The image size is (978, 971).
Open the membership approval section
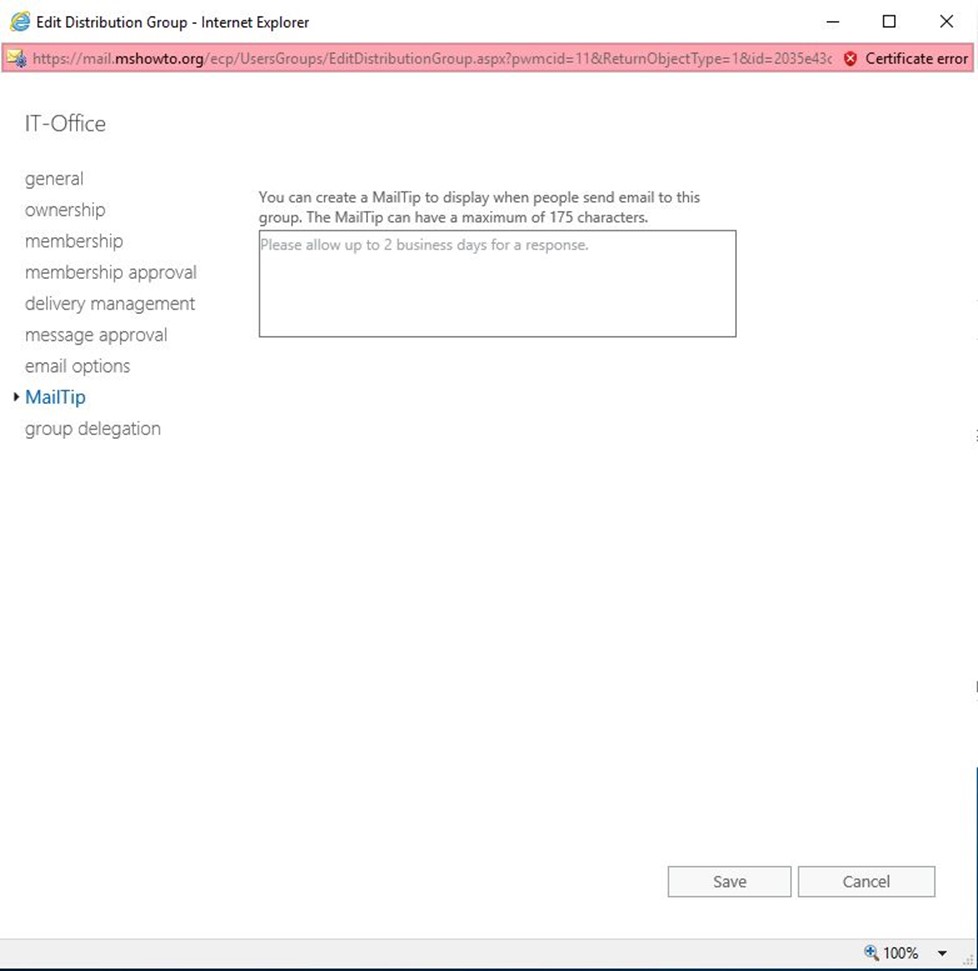(x=110, y=273)
